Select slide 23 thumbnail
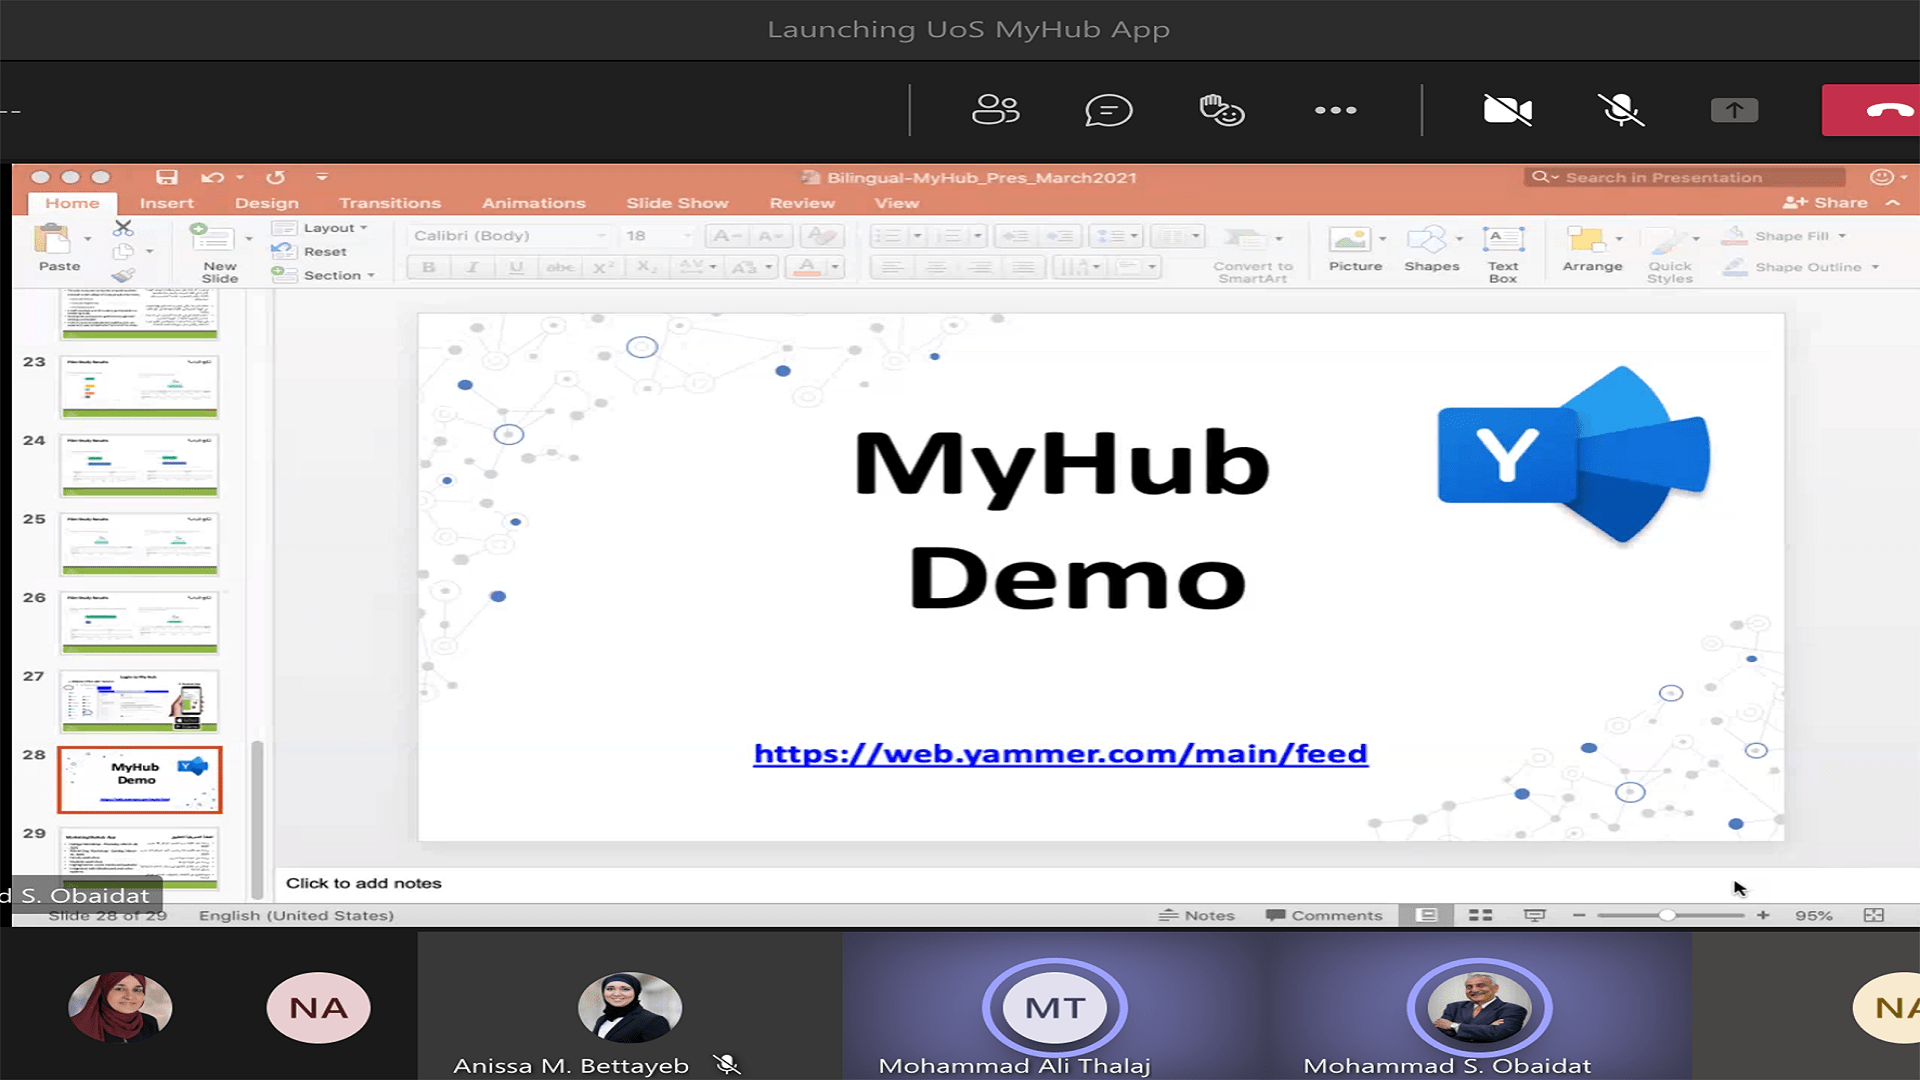The image size is (1920, 1080). coord(139,388)
